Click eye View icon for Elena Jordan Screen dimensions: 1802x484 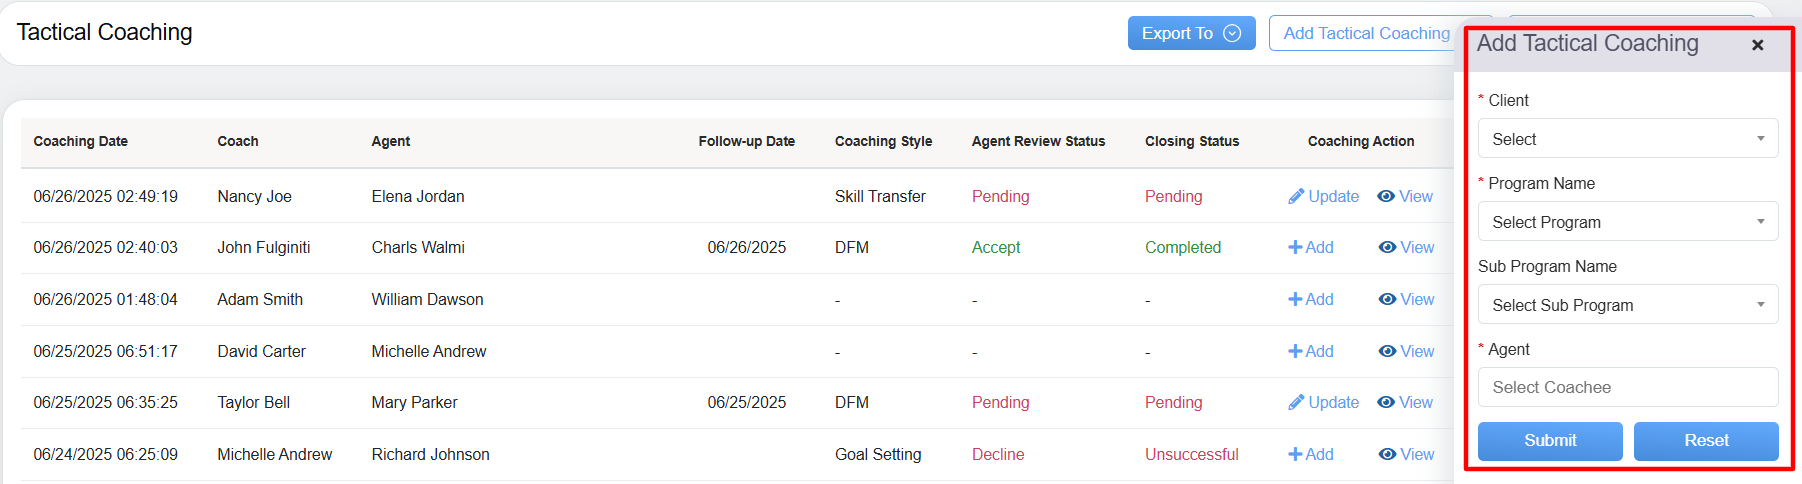click(1386, 196)
